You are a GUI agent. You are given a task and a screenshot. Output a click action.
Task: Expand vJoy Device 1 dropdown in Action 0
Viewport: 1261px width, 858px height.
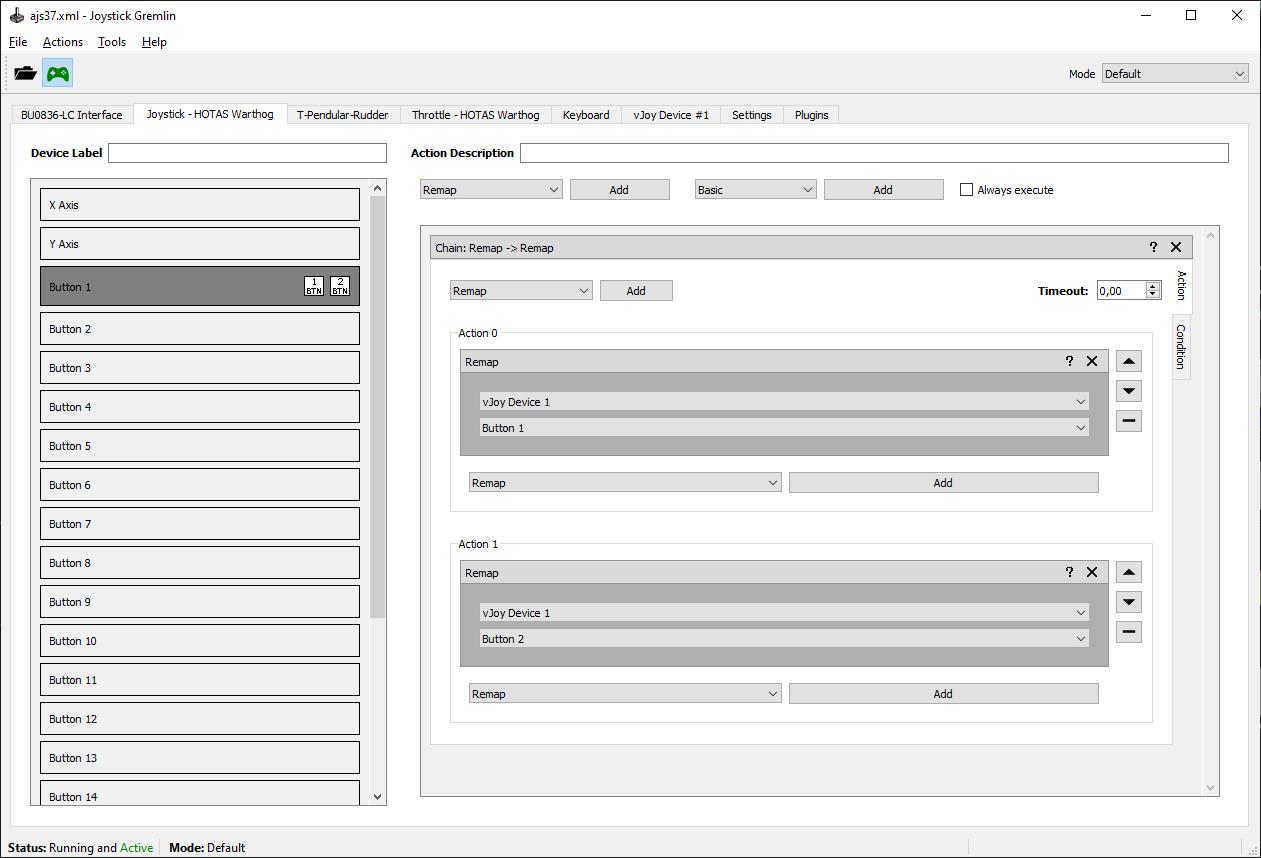click(784, 402)
